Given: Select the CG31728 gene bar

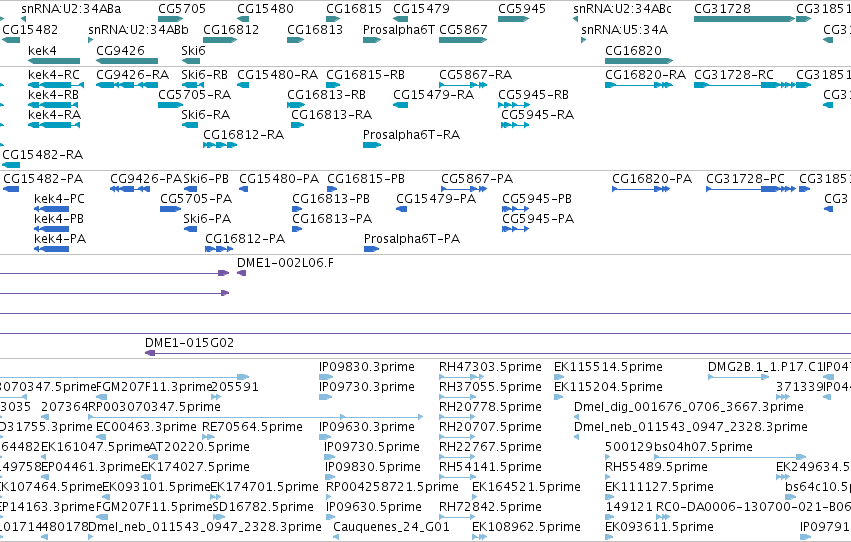Looking at the screenshot, I should [x=745, y=19].
